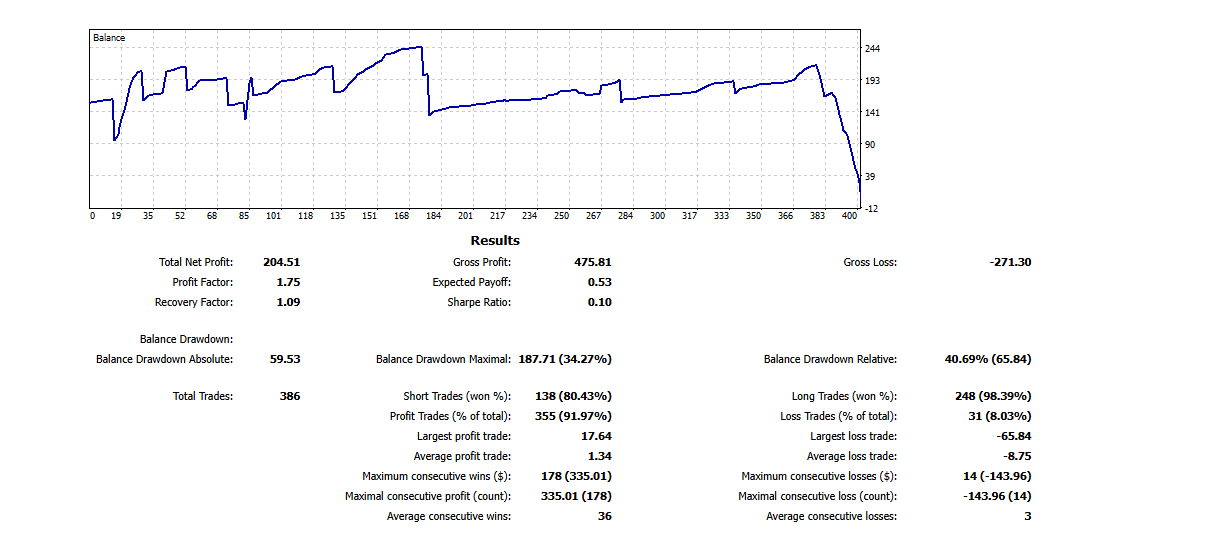
Task: Click the Balance Drawdown Relative label
Action: click(x=830, y=360)
